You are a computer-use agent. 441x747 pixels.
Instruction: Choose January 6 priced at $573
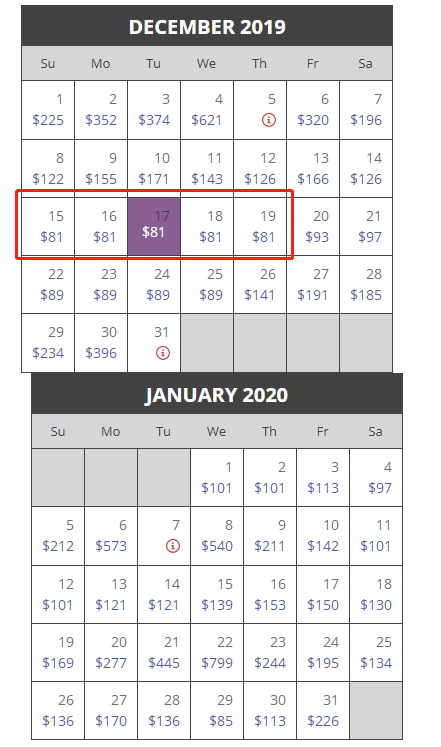(111, 536)
